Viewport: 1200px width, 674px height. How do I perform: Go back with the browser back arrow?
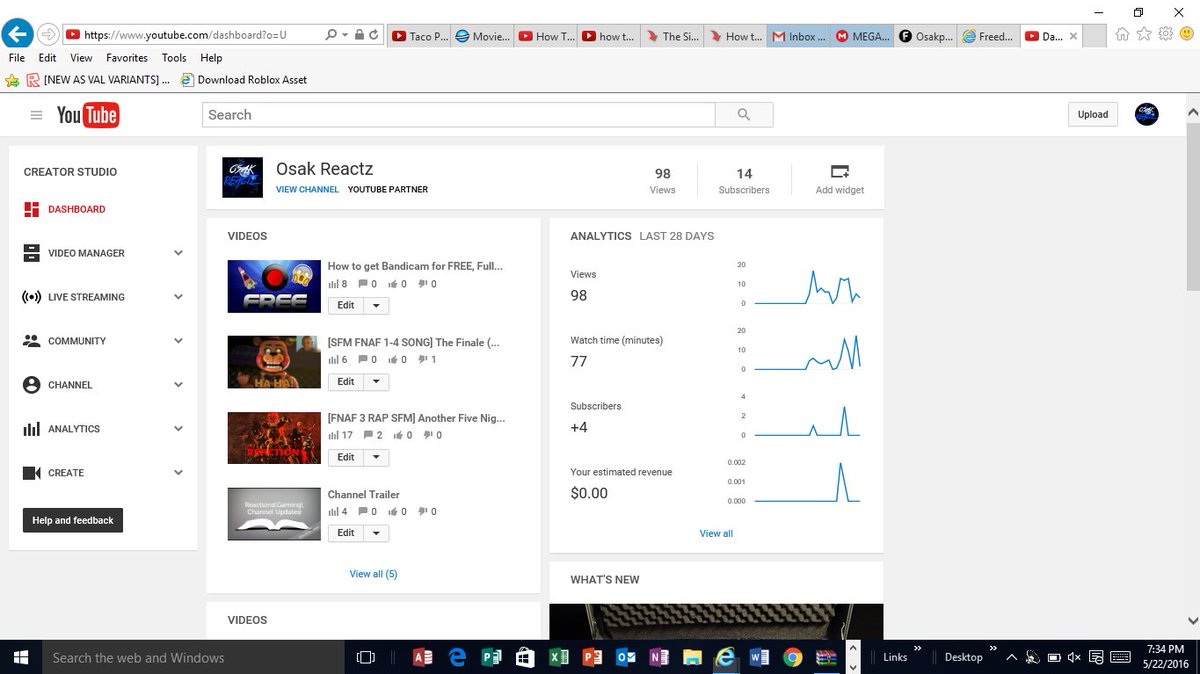coord(16,34)
